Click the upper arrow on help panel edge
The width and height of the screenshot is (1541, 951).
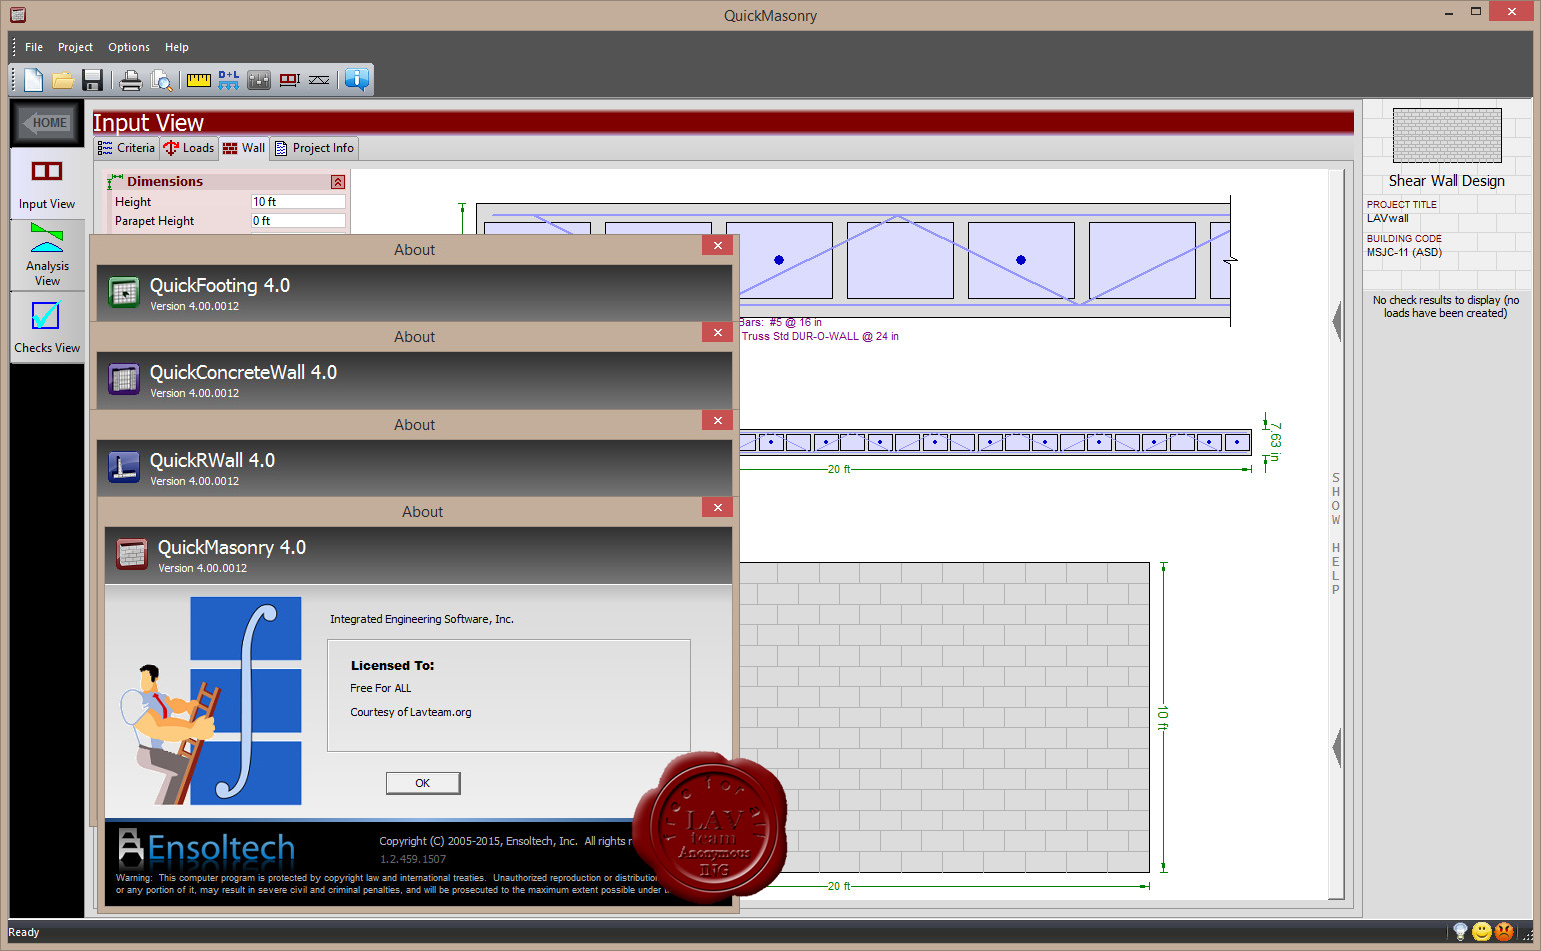[1337, 322]
